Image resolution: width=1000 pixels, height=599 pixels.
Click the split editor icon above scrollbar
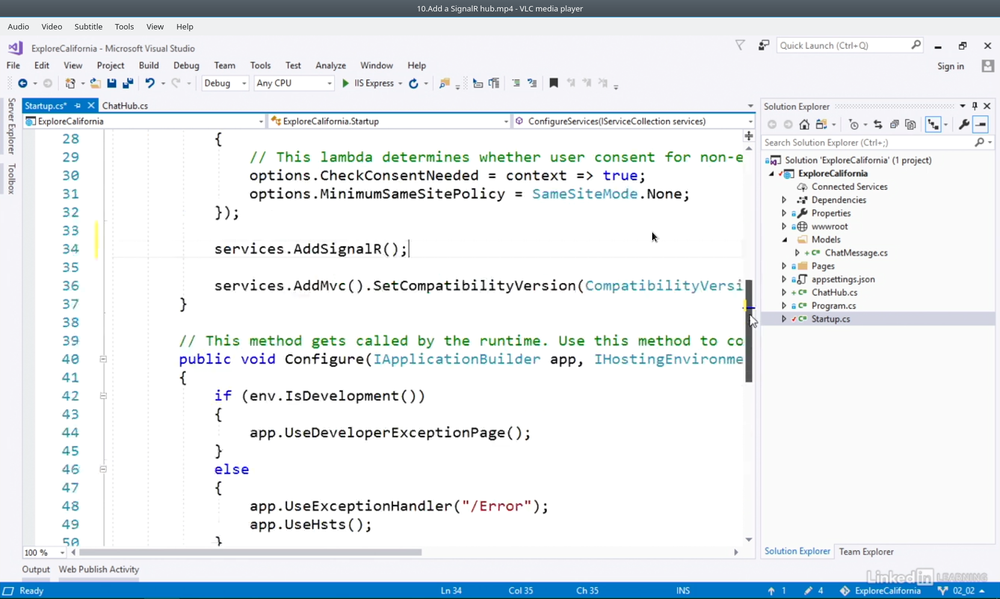[x=749, y=136]
